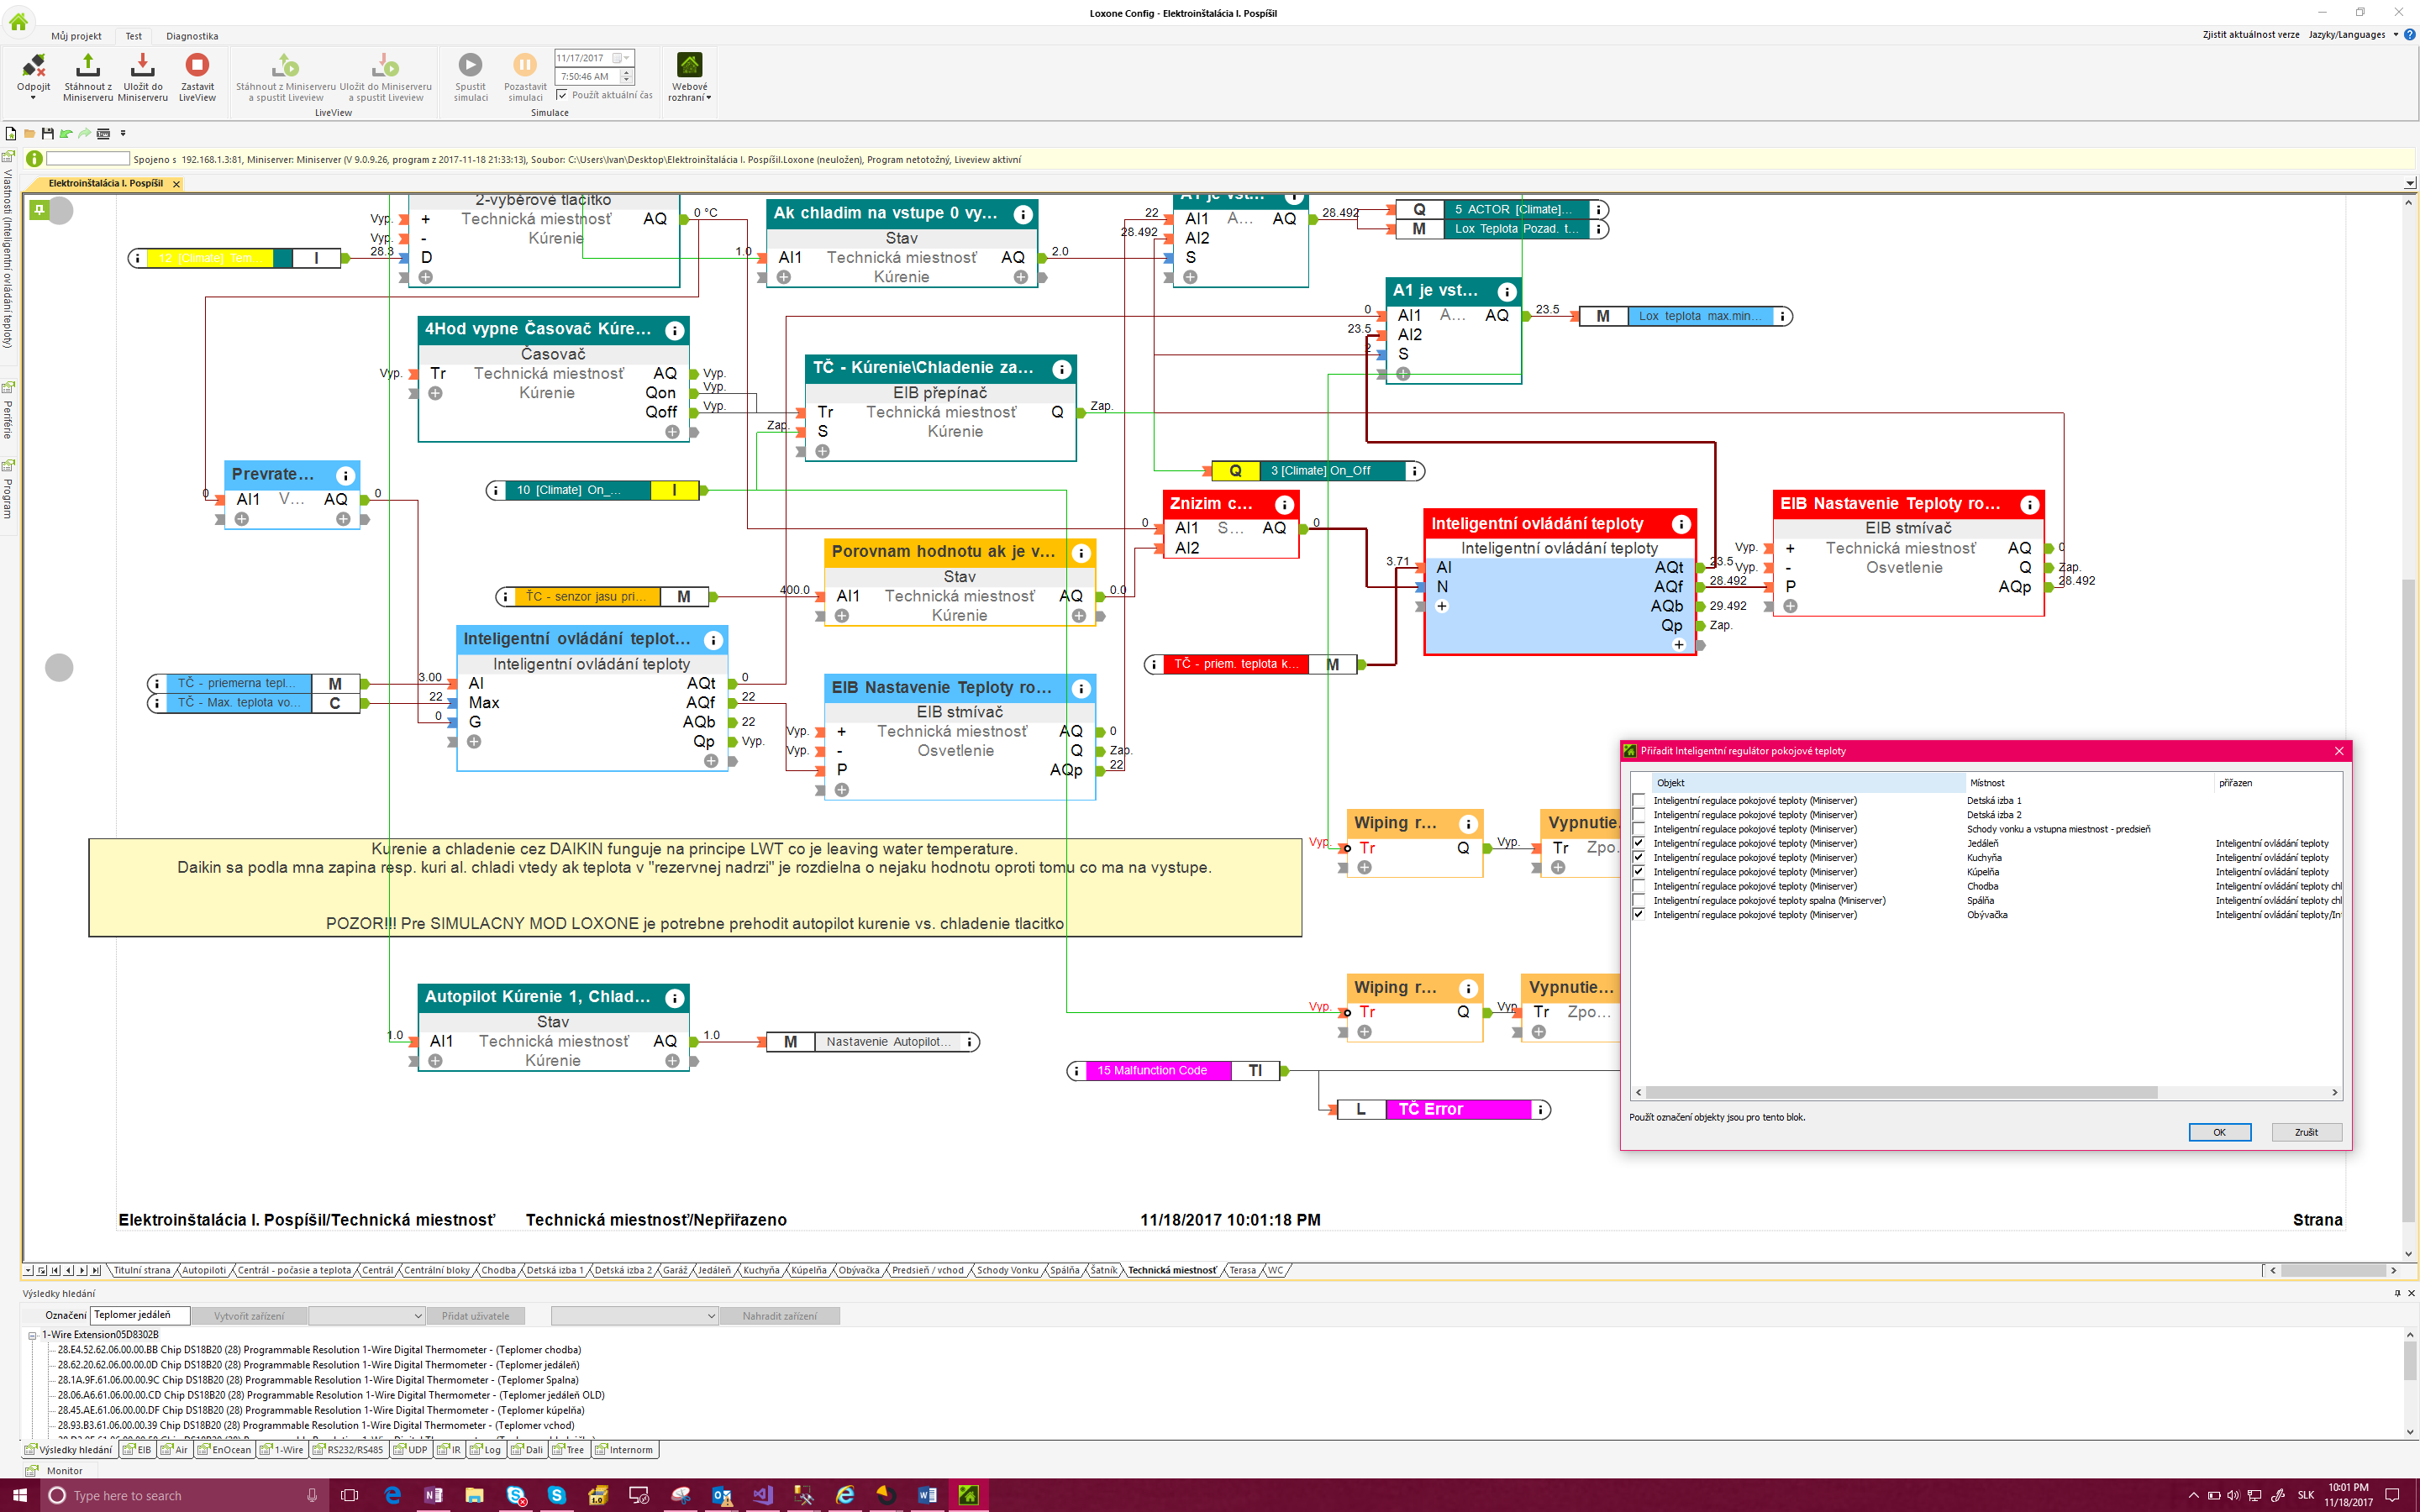Stop LiveView with Zastavit LiveView icon

tap(197, 65)
